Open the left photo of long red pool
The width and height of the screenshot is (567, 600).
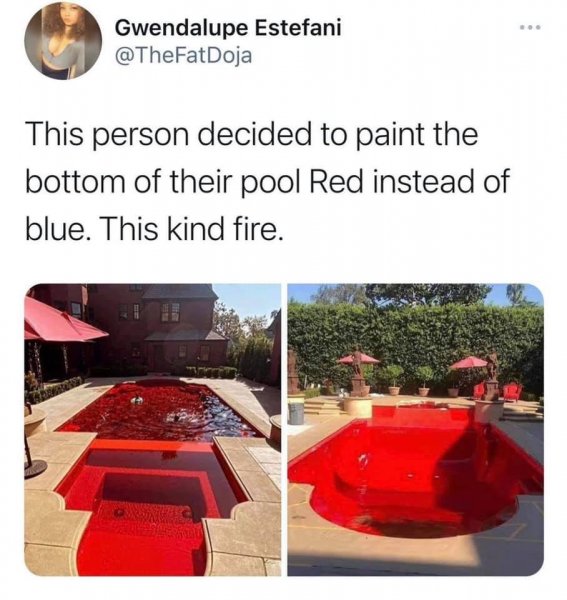click(x=153, y=430)
